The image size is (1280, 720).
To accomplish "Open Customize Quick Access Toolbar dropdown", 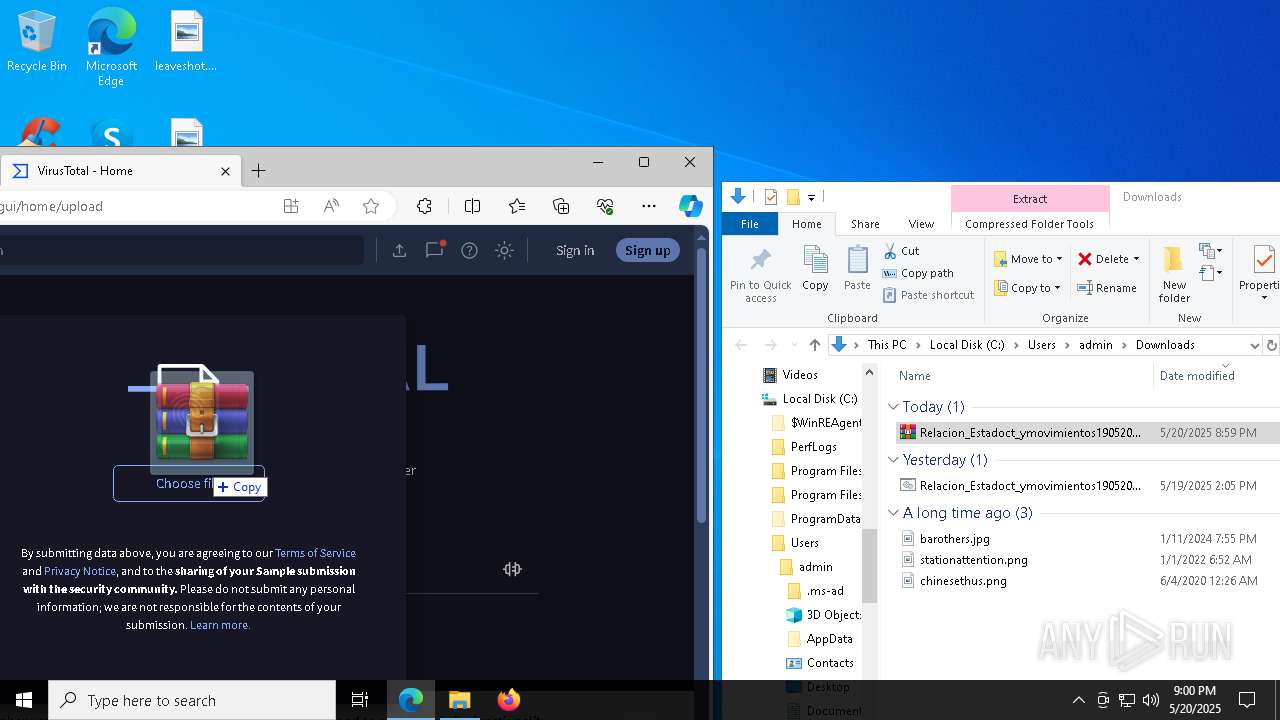I will tap(811, 197).
